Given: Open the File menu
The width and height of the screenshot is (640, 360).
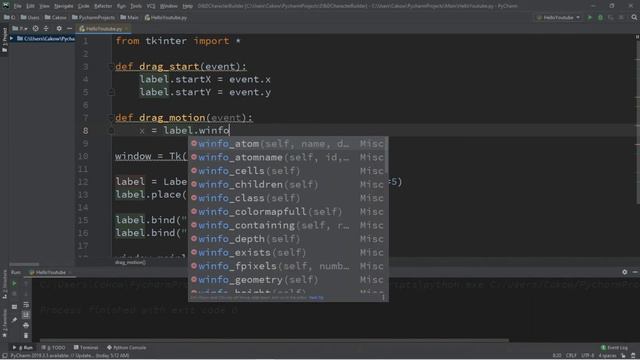Looking at the screenshot, I should pyautogui.click(x=18, y=6).
